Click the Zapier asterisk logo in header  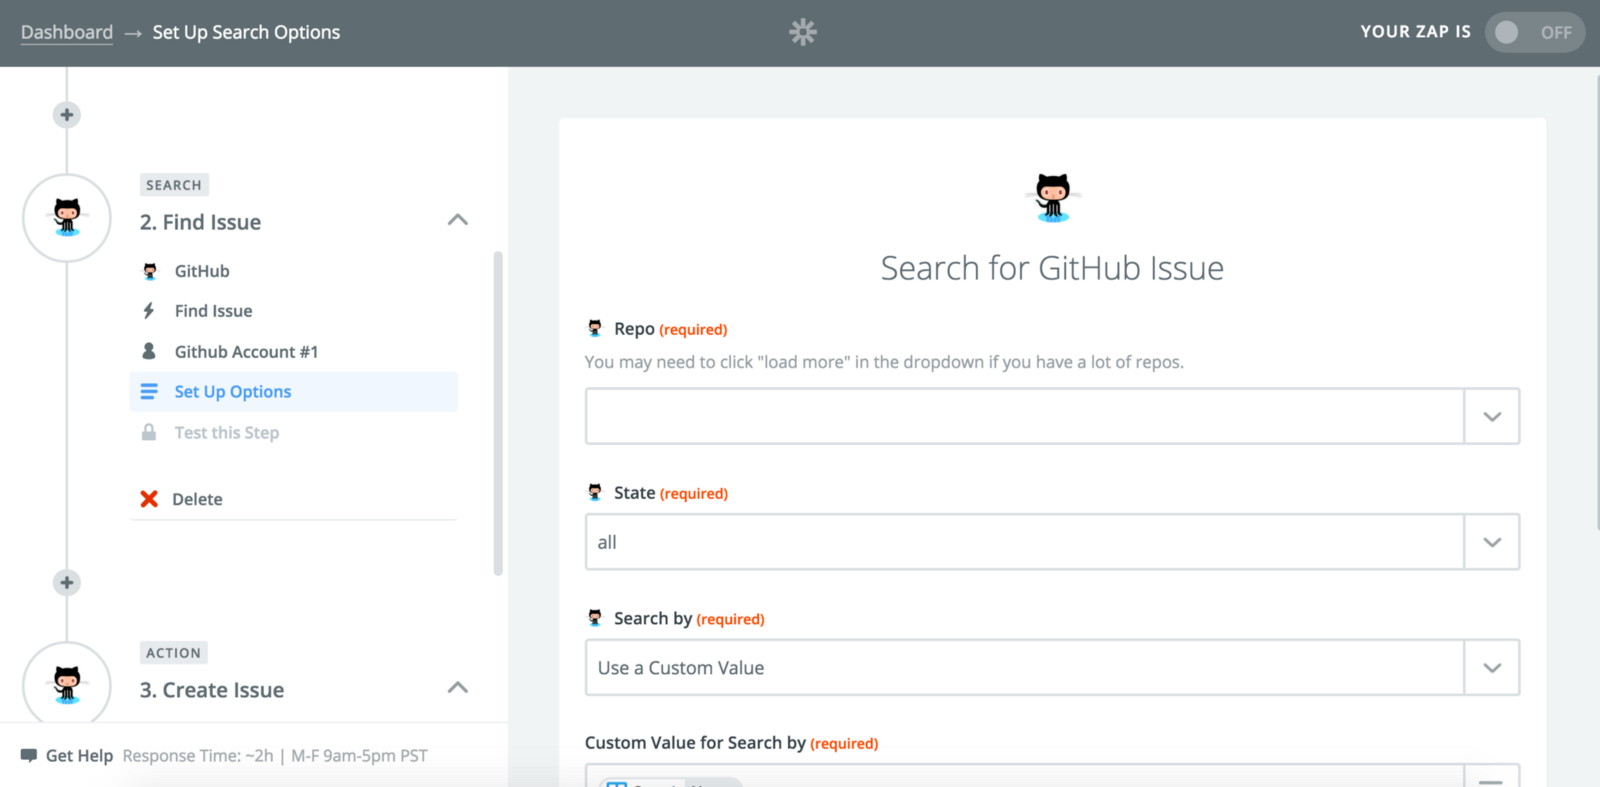(x=802, y=32)
